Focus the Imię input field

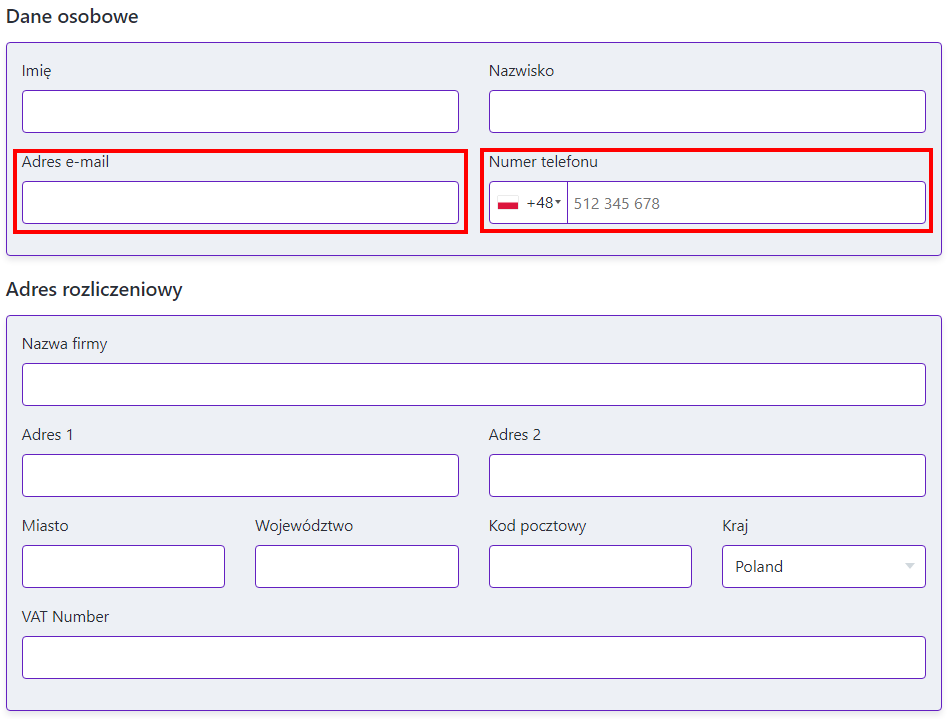[x=240, y=111]
